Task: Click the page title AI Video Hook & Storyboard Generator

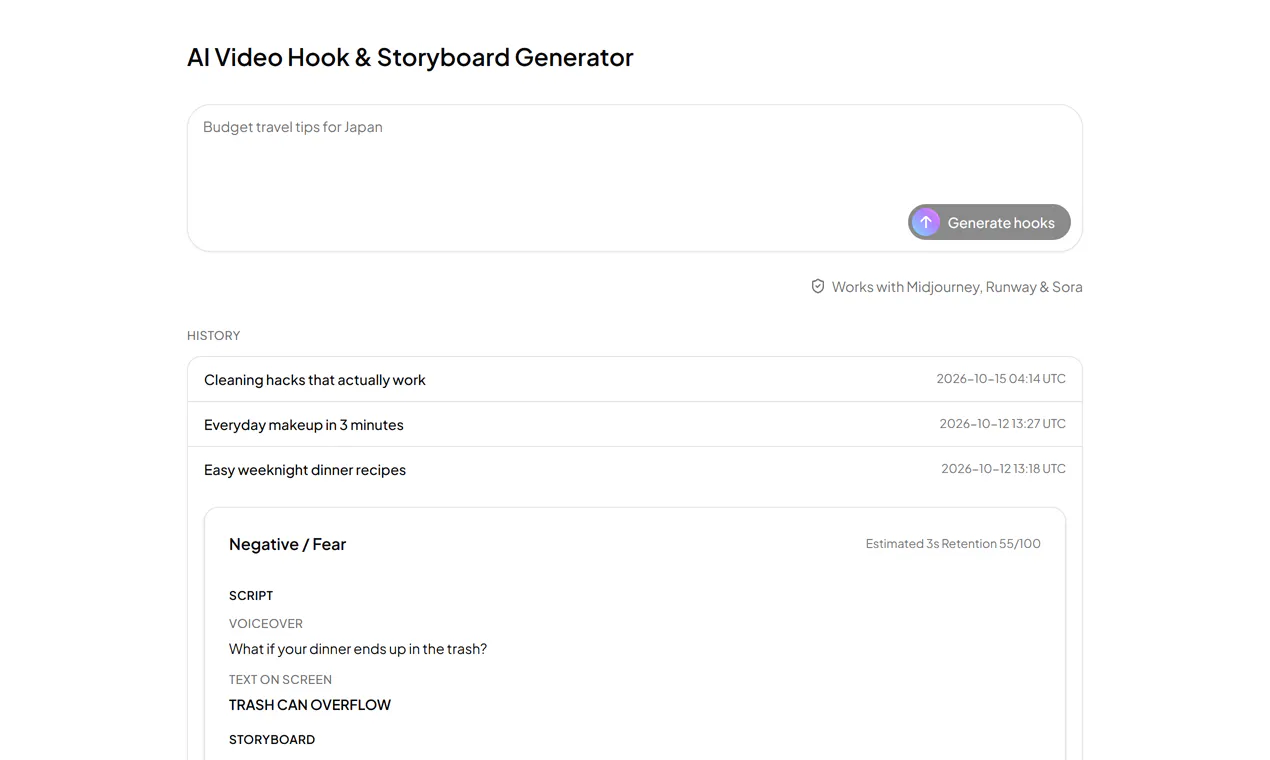Action: click(x=410, y=57)
